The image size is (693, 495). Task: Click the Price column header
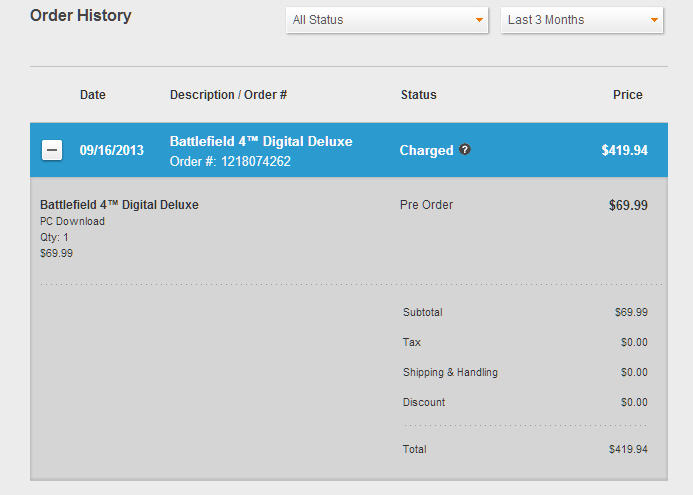[627, 95]
